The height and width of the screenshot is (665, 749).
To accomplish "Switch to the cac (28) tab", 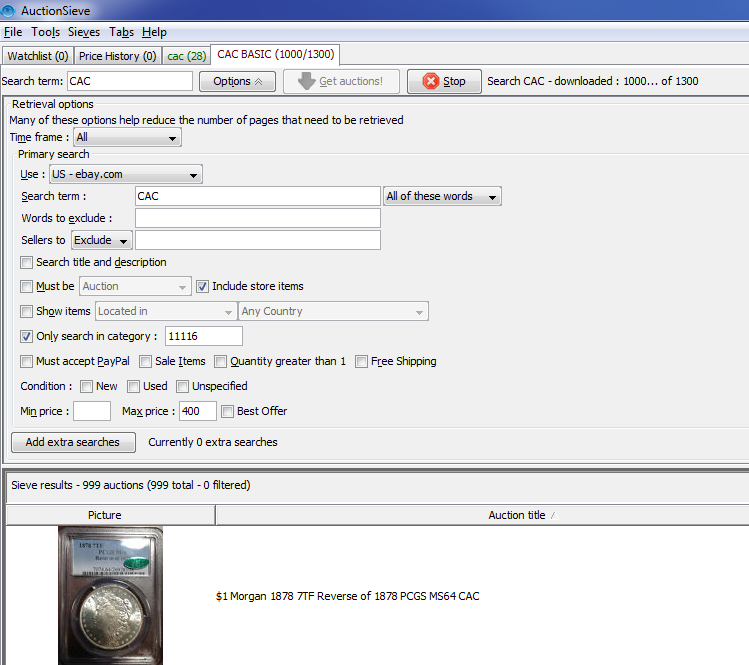I will (186, 56).
